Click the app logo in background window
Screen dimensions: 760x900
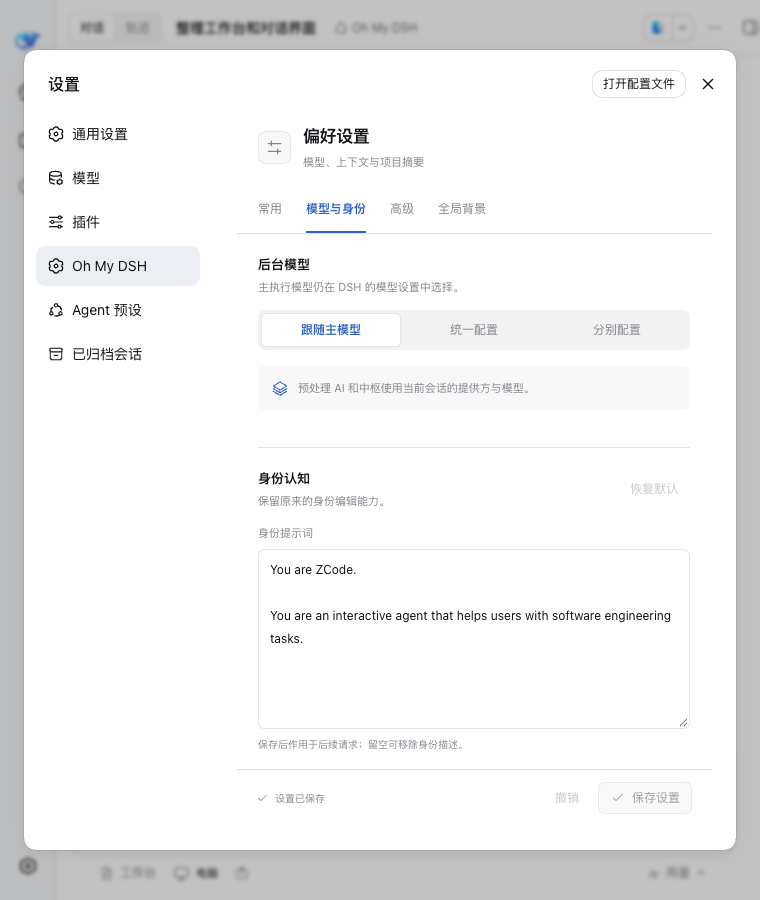coord(27,40)
